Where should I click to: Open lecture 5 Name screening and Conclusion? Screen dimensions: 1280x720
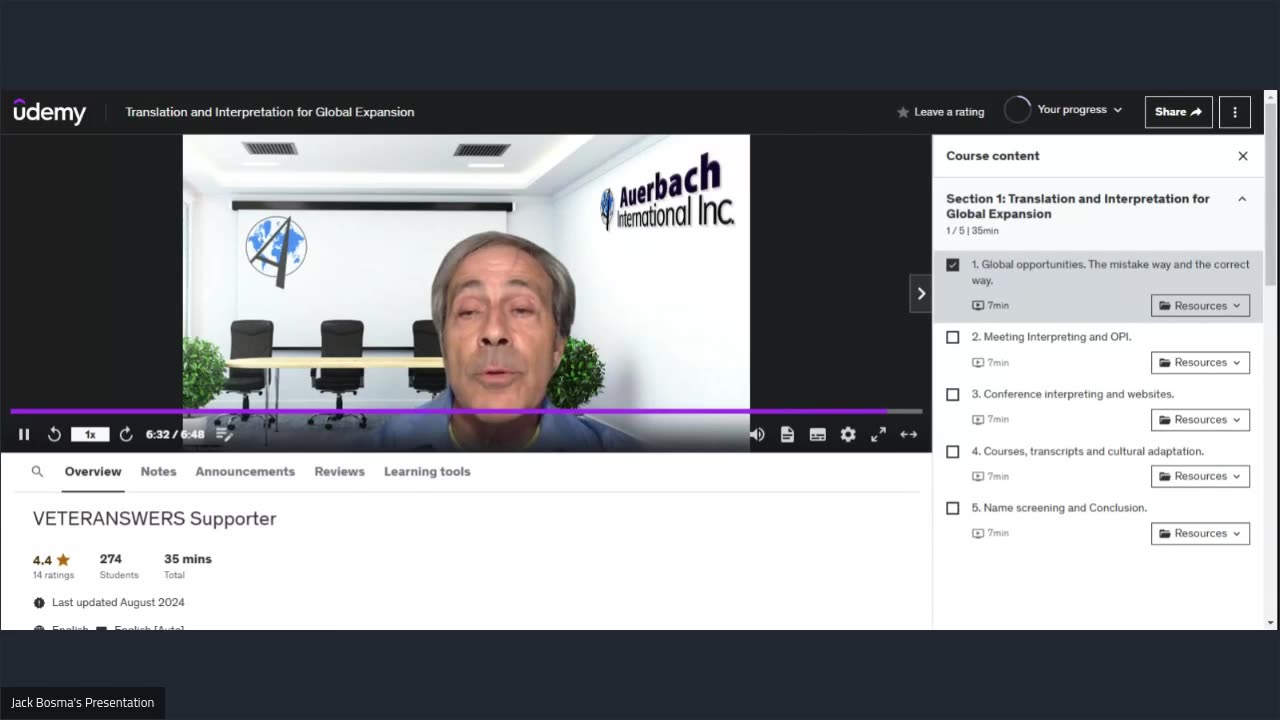coord(1059,508)
